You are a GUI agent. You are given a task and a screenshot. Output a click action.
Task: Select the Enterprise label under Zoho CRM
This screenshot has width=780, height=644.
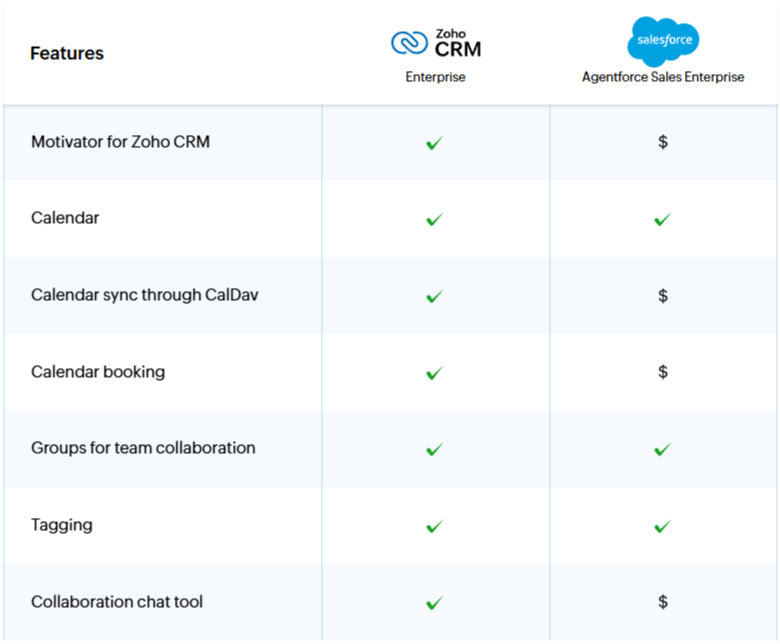[435, 77]
